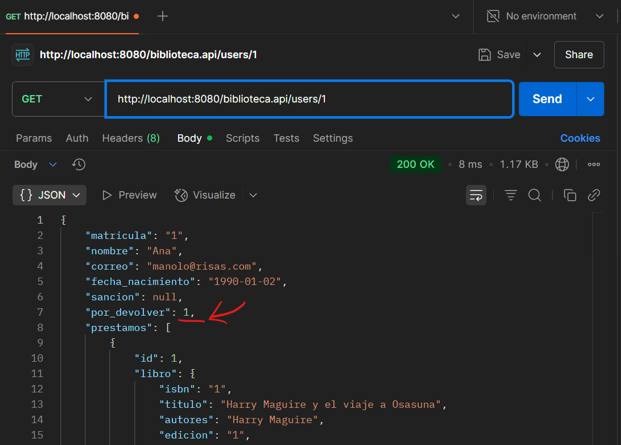Click the "isbn" key on line 12
This screenshot has height=445, width=621.
177,389
